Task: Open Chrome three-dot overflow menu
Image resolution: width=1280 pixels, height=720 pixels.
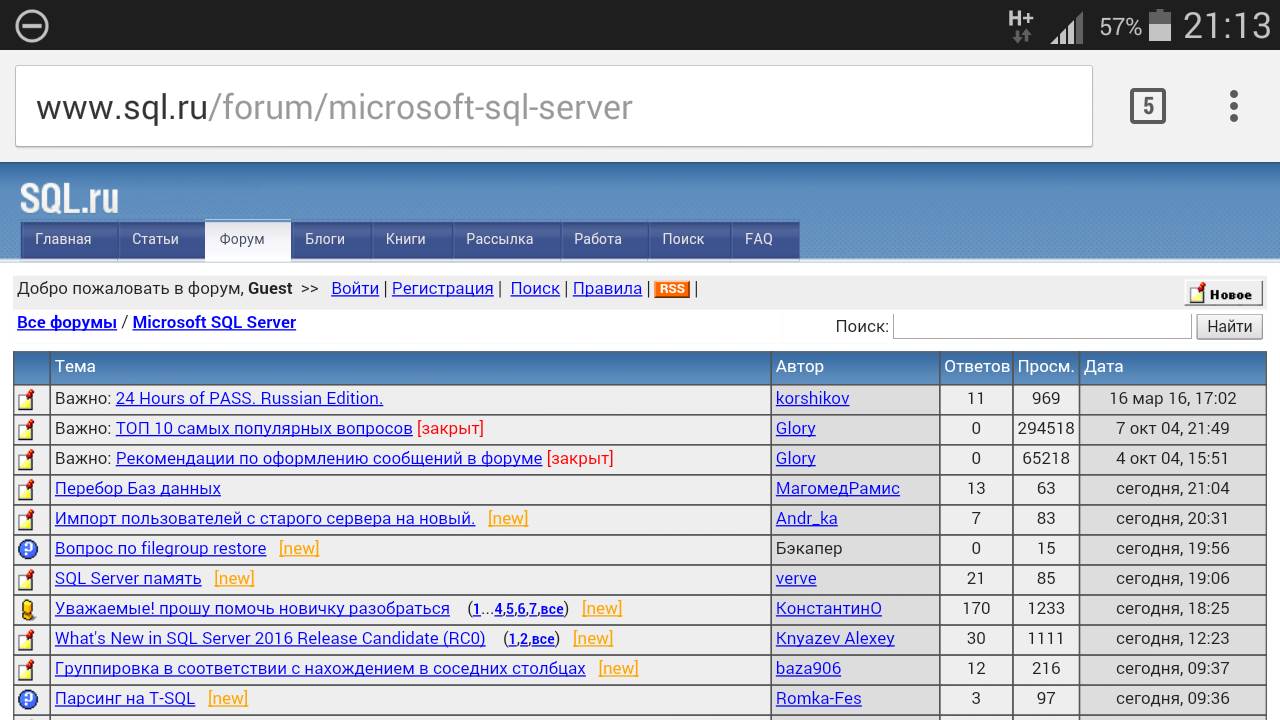Action: [1233, 106]
